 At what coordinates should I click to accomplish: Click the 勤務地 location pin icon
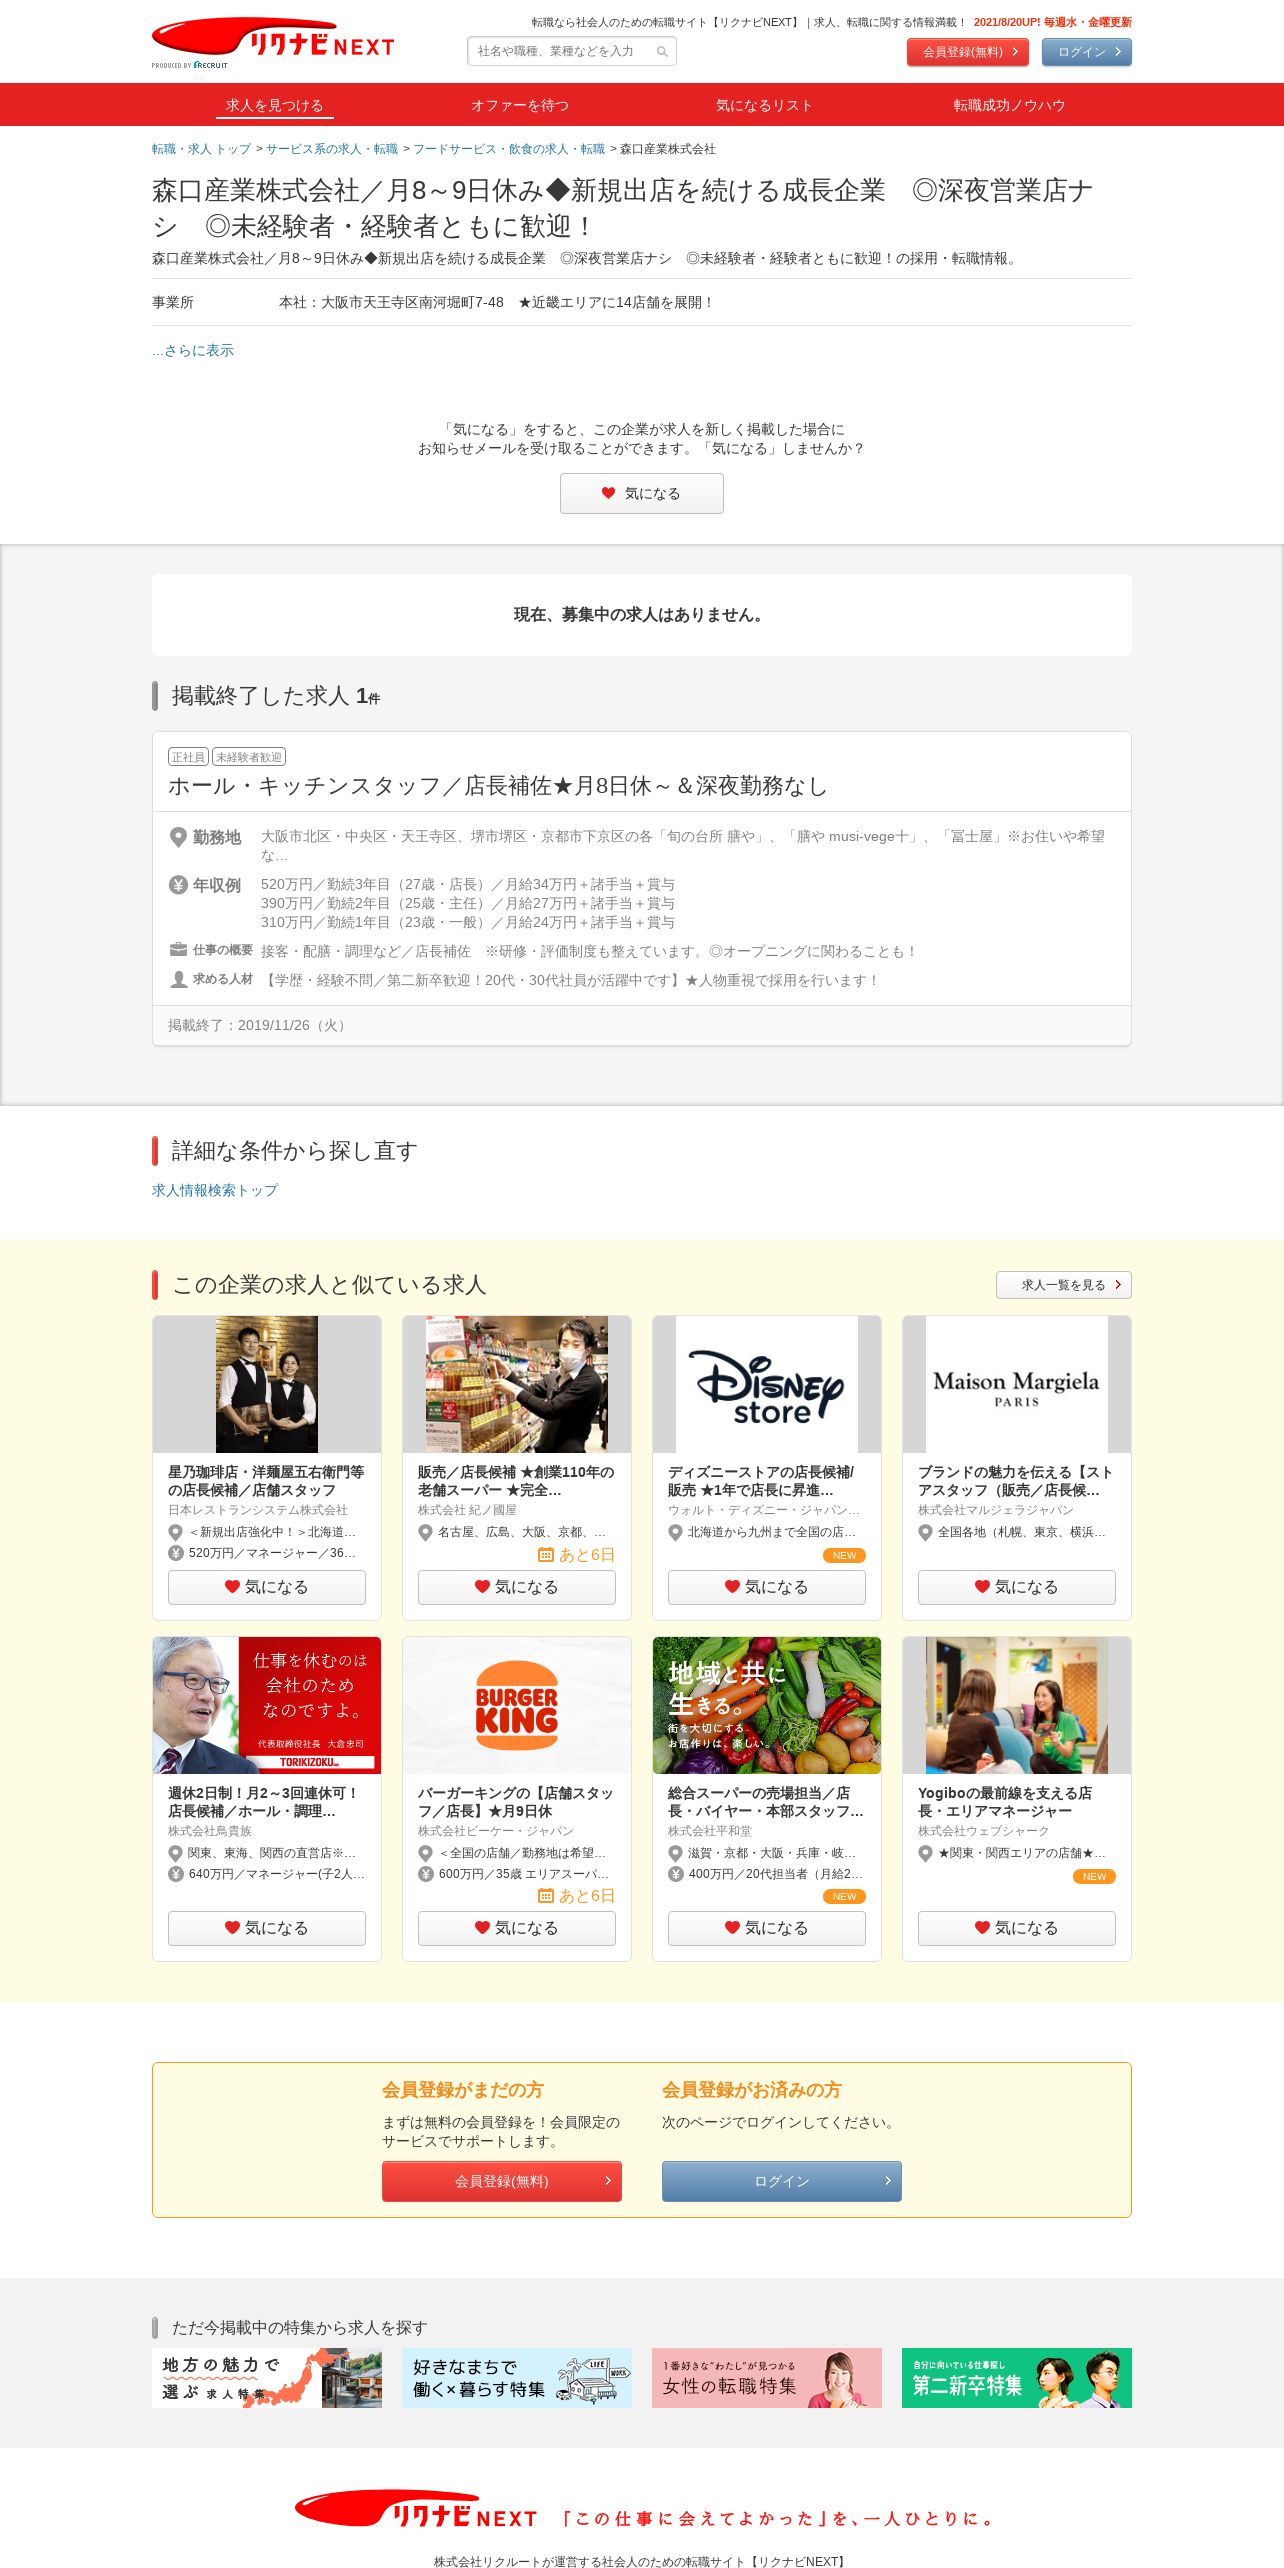point(178,837)
